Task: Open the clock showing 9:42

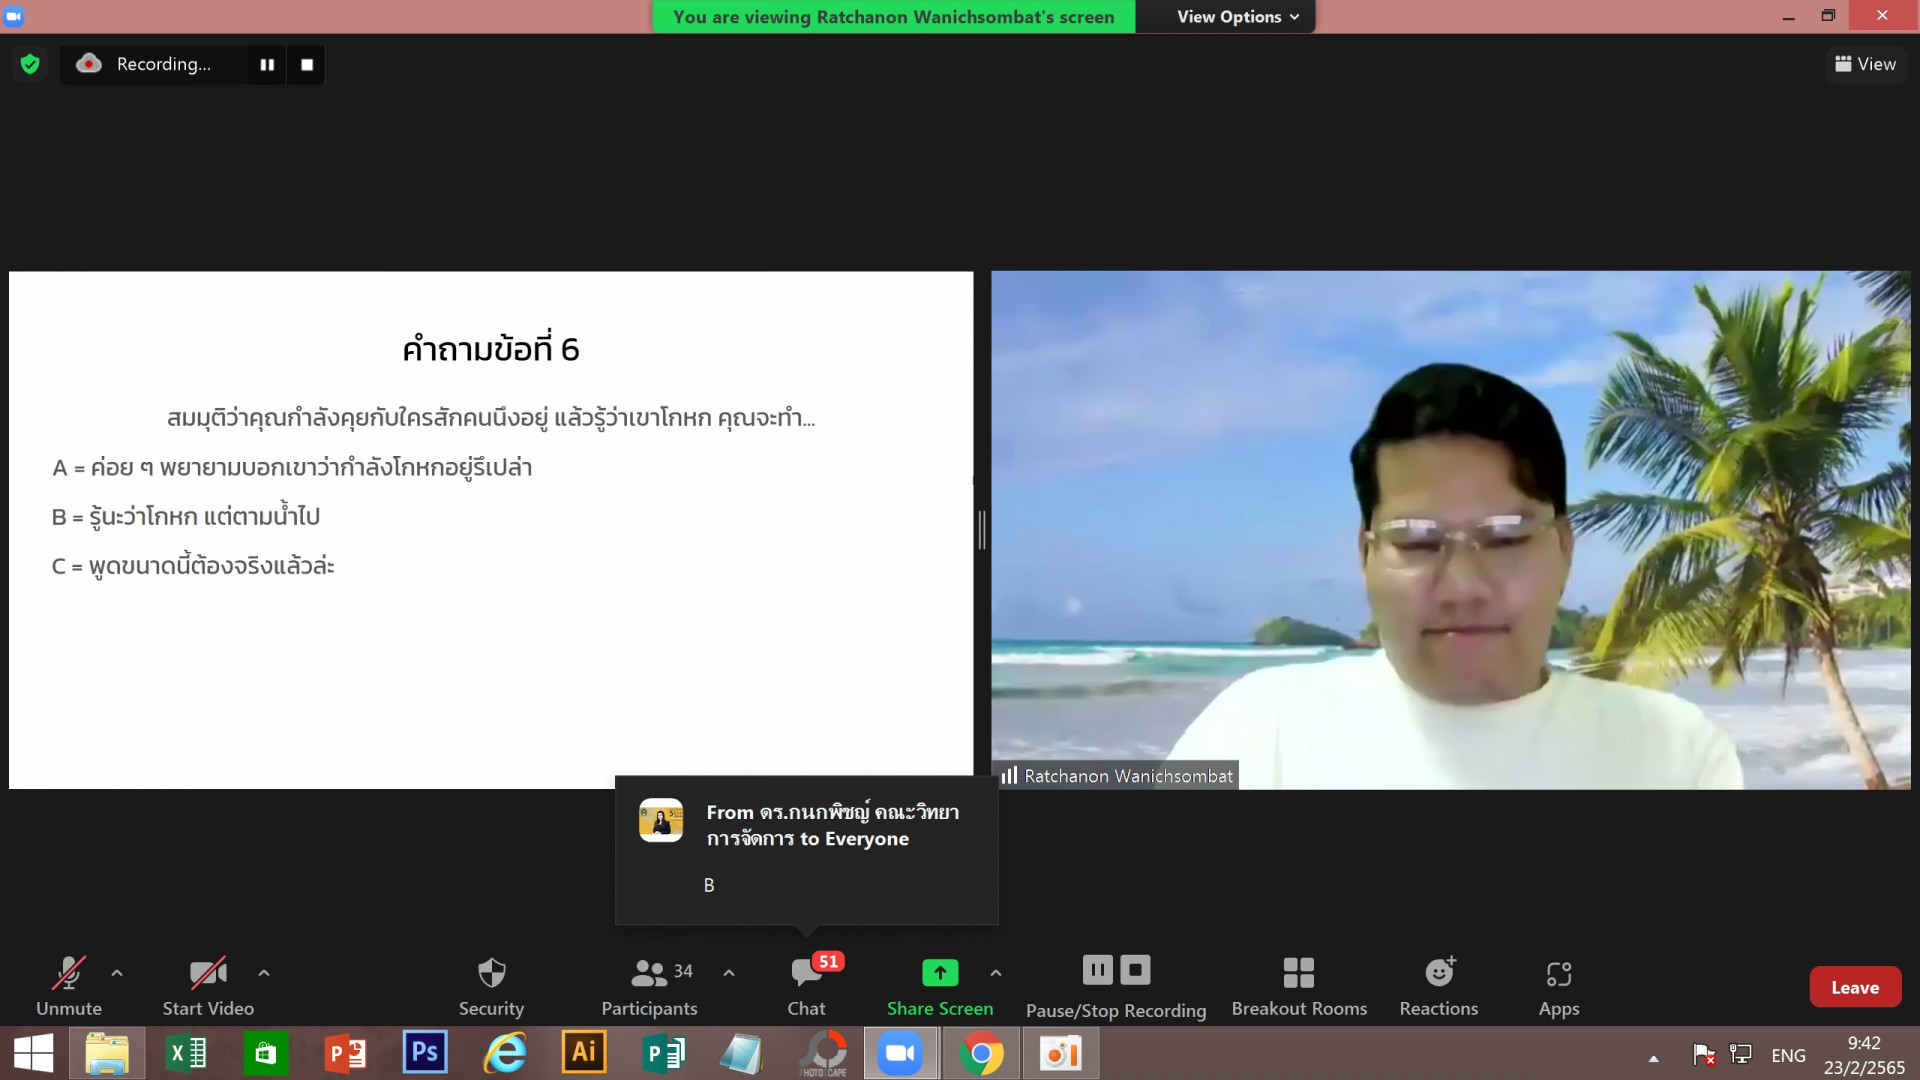Action: [x=1864, y=1055]
